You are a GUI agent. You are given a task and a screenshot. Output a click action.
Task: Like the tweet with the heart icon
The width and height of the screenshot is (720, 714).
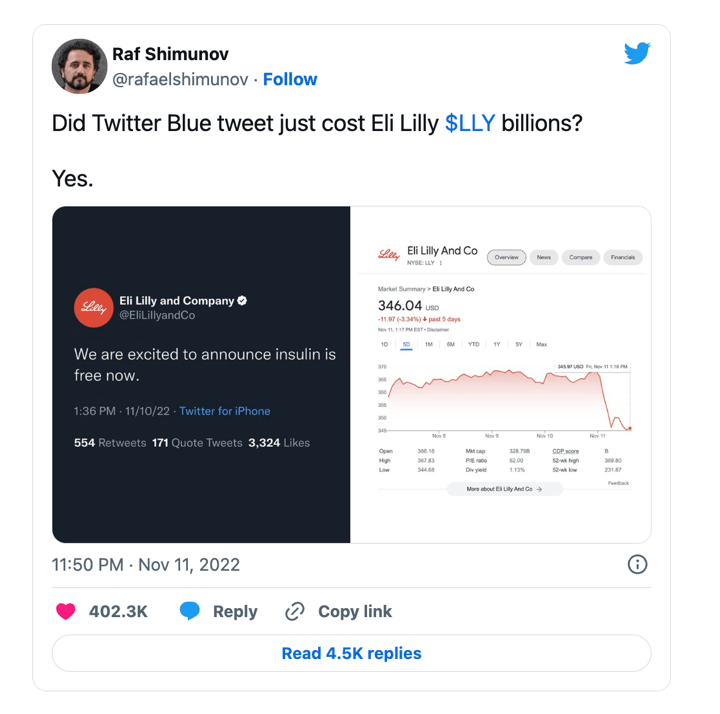coord(65,612)
